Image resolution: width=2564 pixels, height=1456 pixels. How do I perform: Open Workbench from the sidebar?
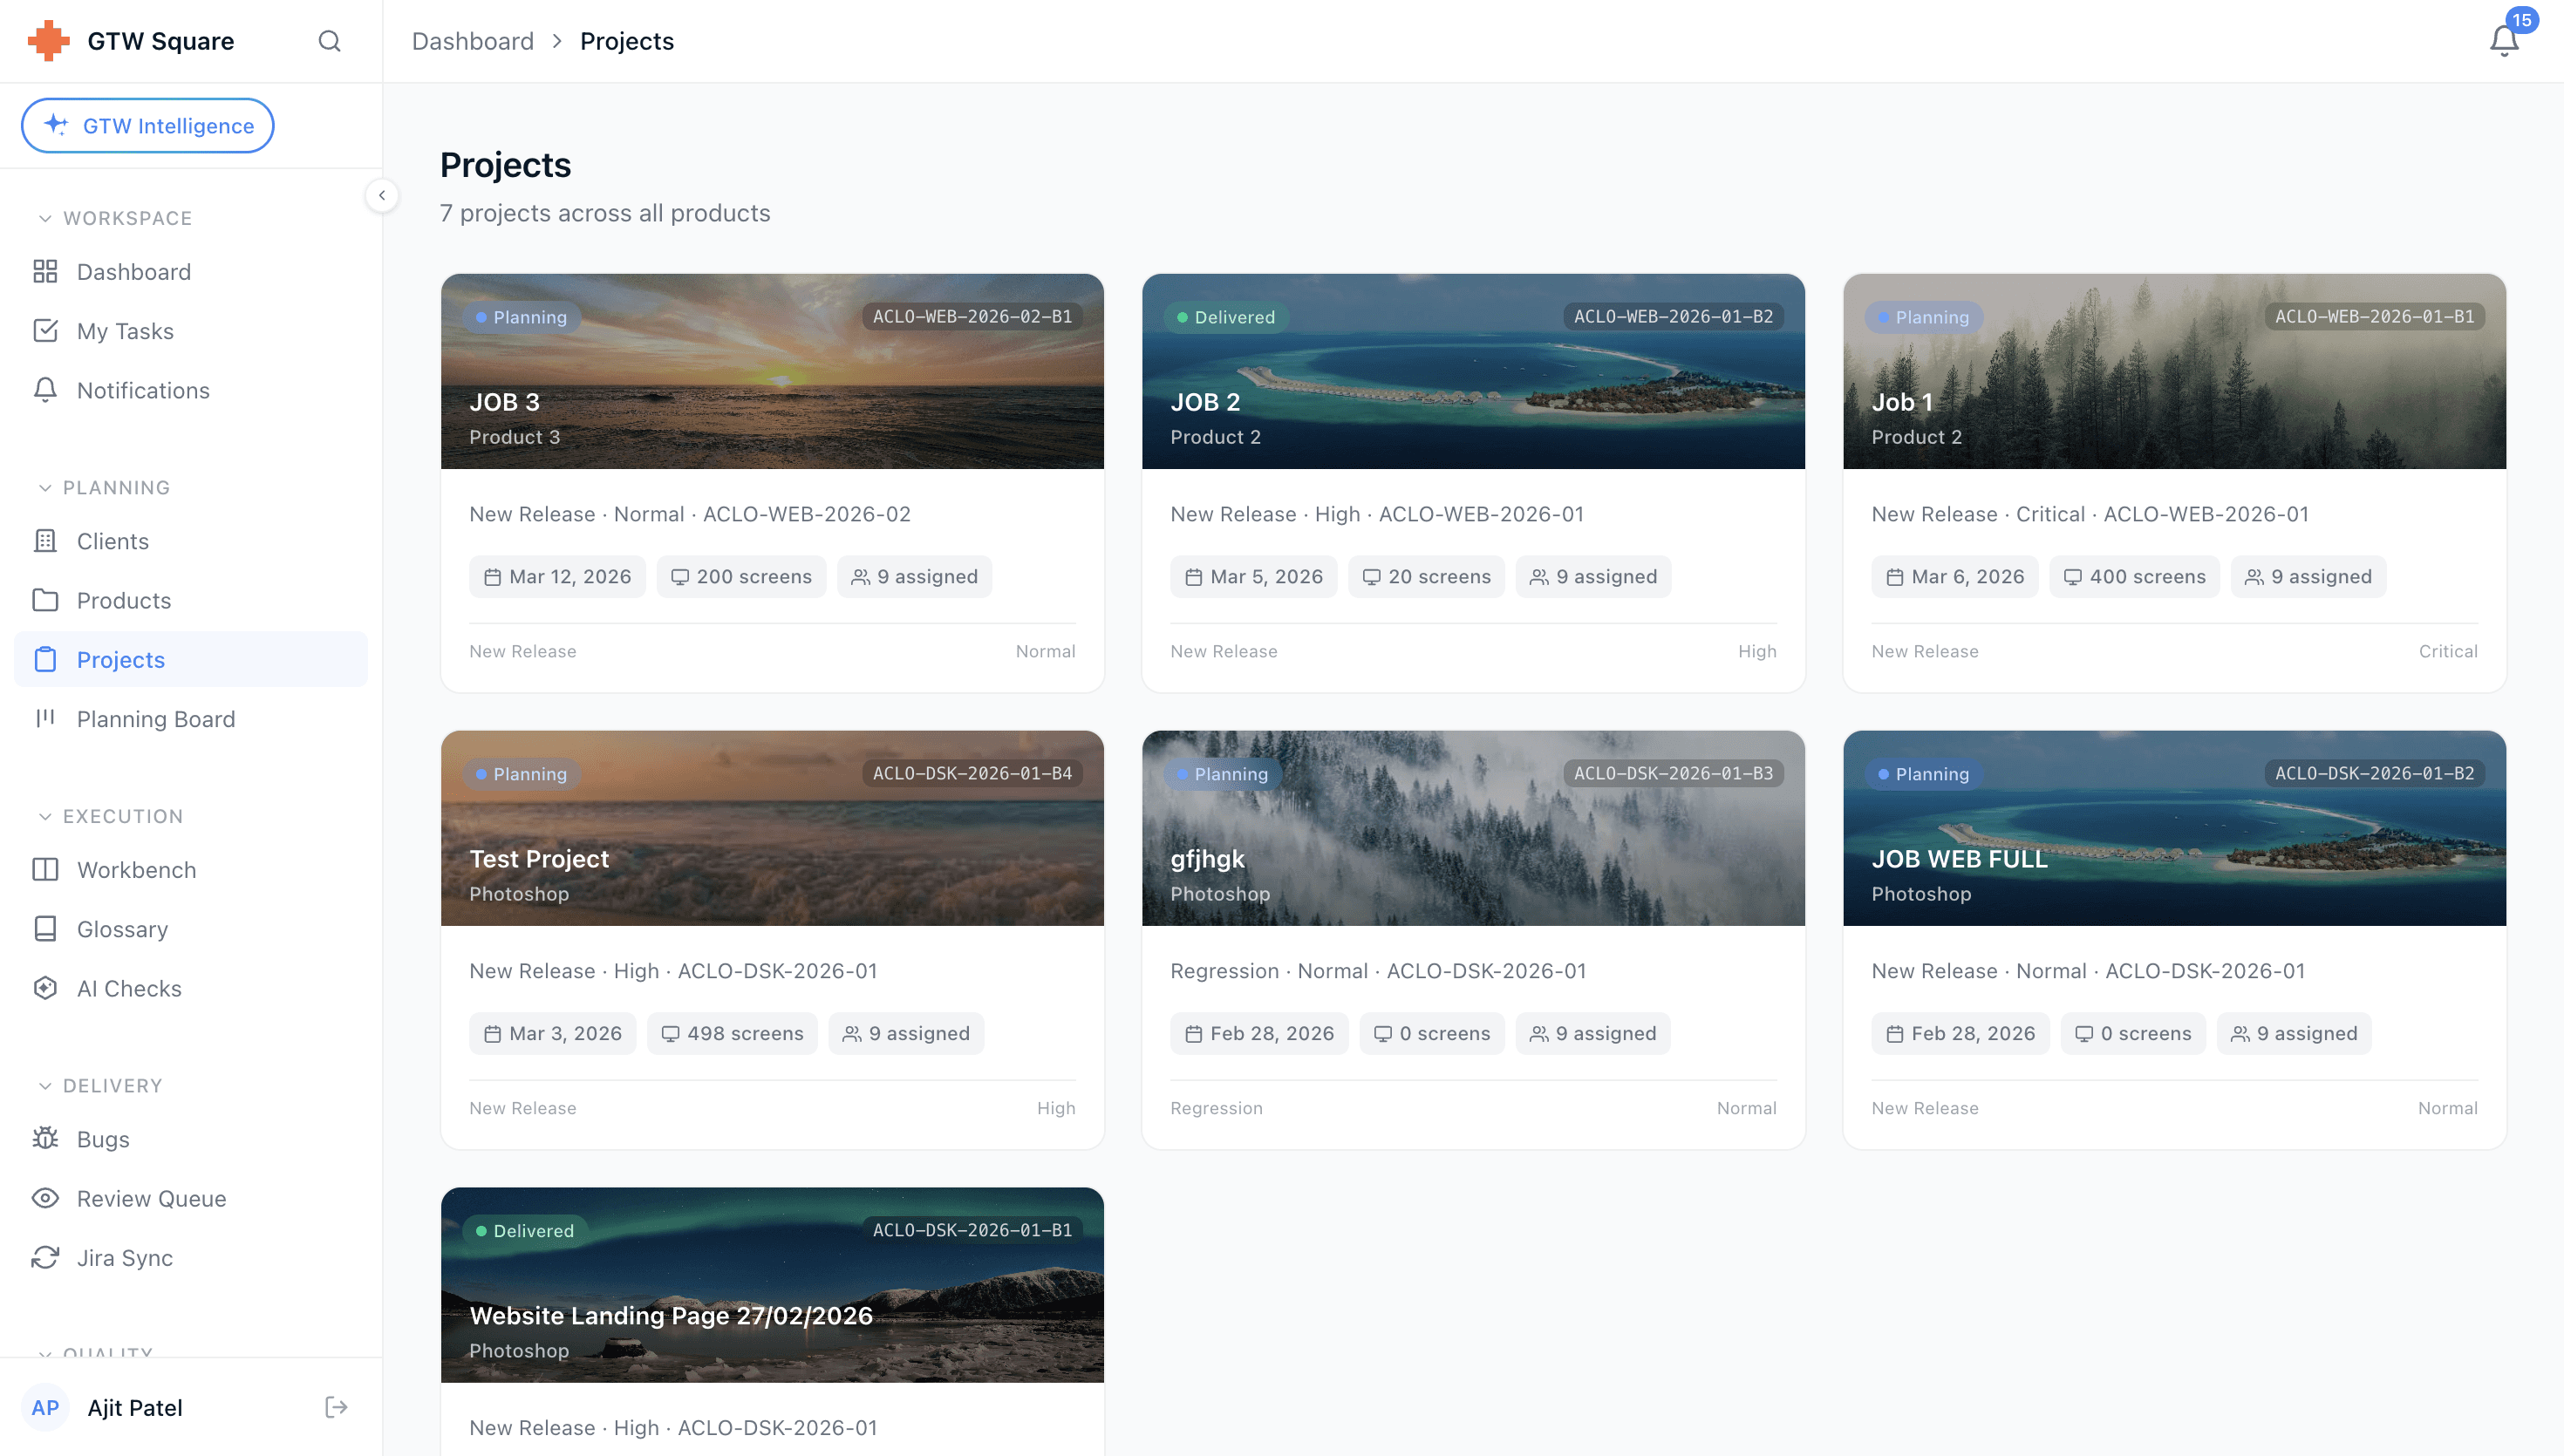coord(136,869)
